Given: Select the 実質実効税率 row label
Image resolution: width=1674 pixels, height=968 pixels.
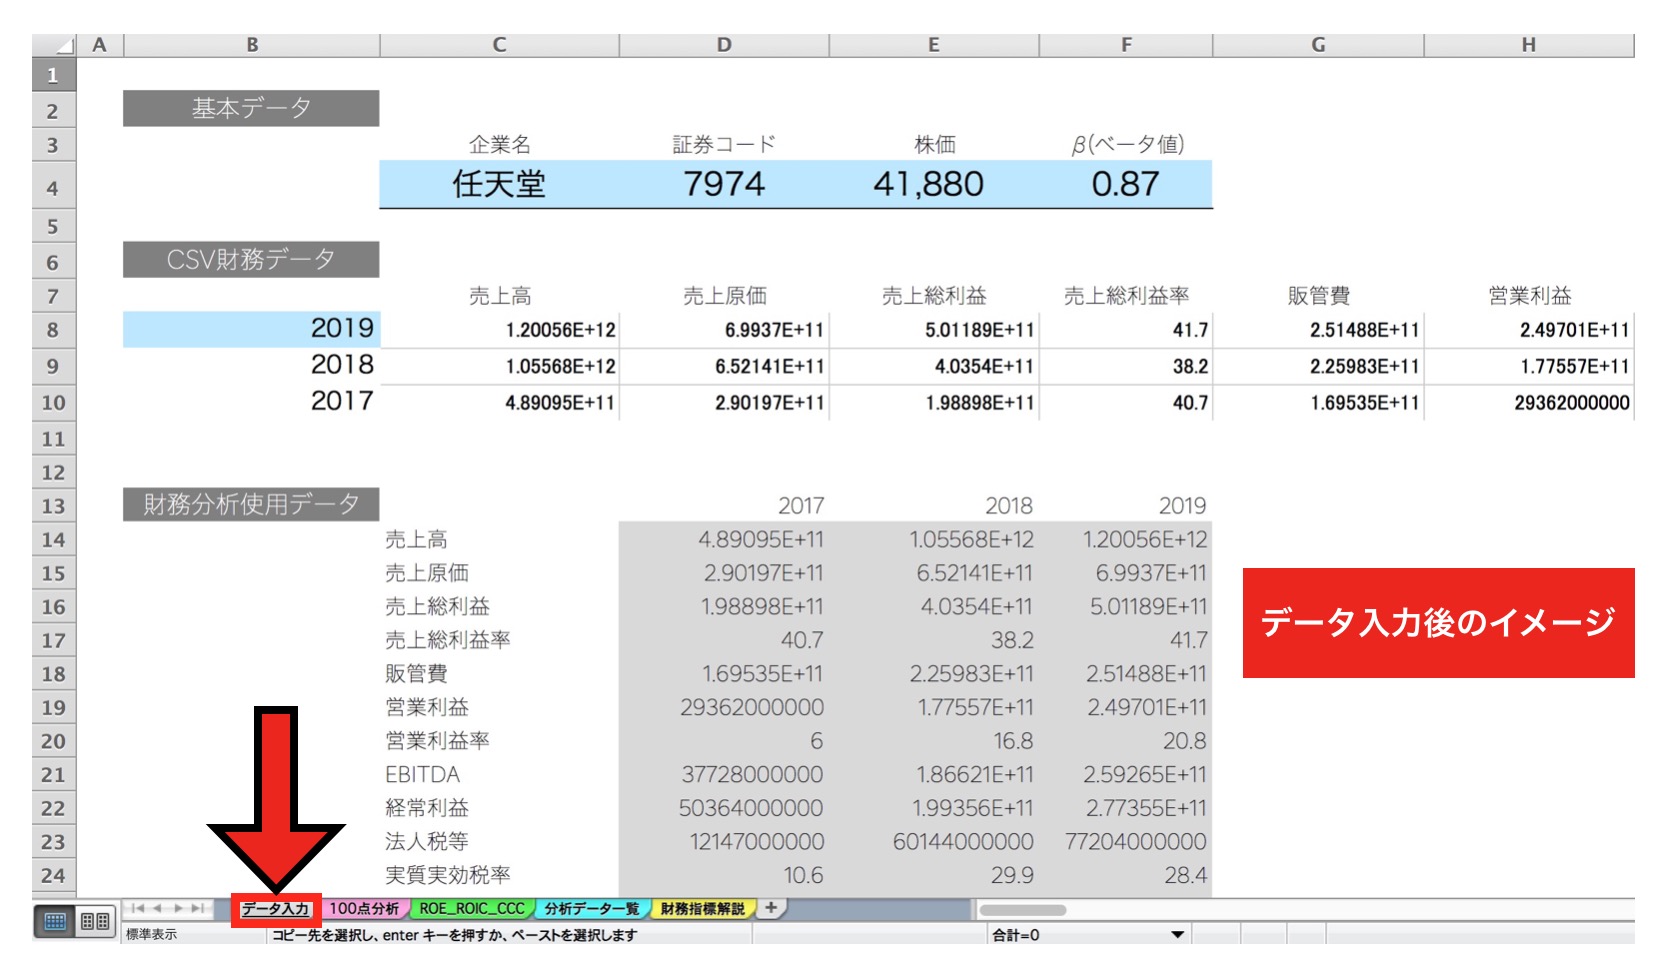Looking at the screenshot, I should click(x=448, y=875).
